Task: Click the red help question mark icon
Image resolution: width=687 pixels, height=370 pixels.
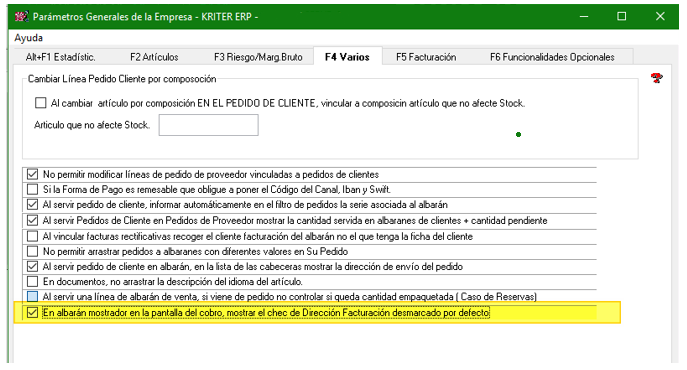Action: (656, 78)
